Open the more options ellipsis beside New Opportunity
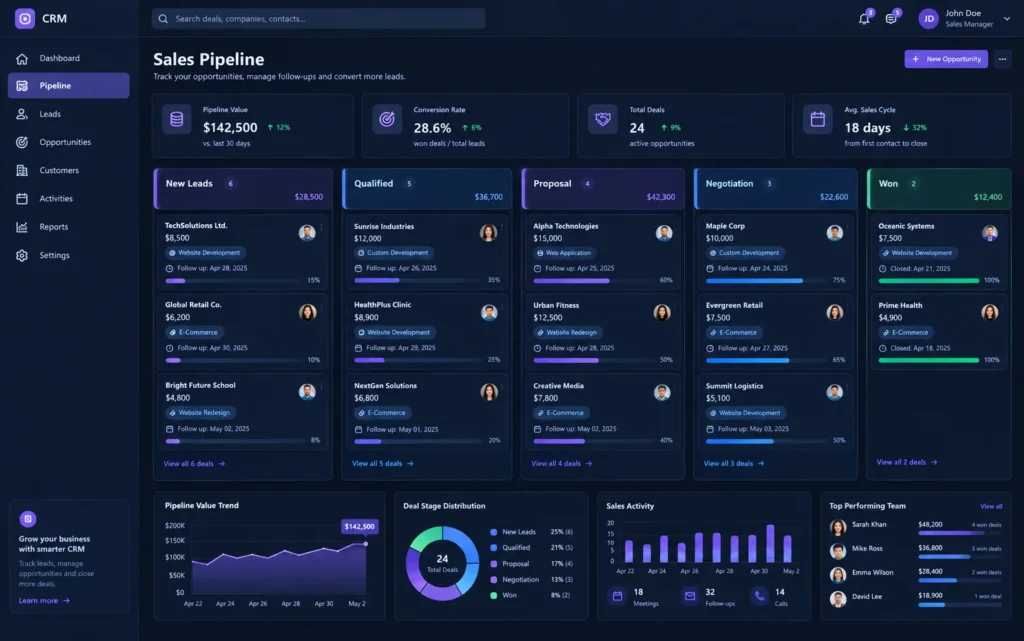 point(1002,59)
